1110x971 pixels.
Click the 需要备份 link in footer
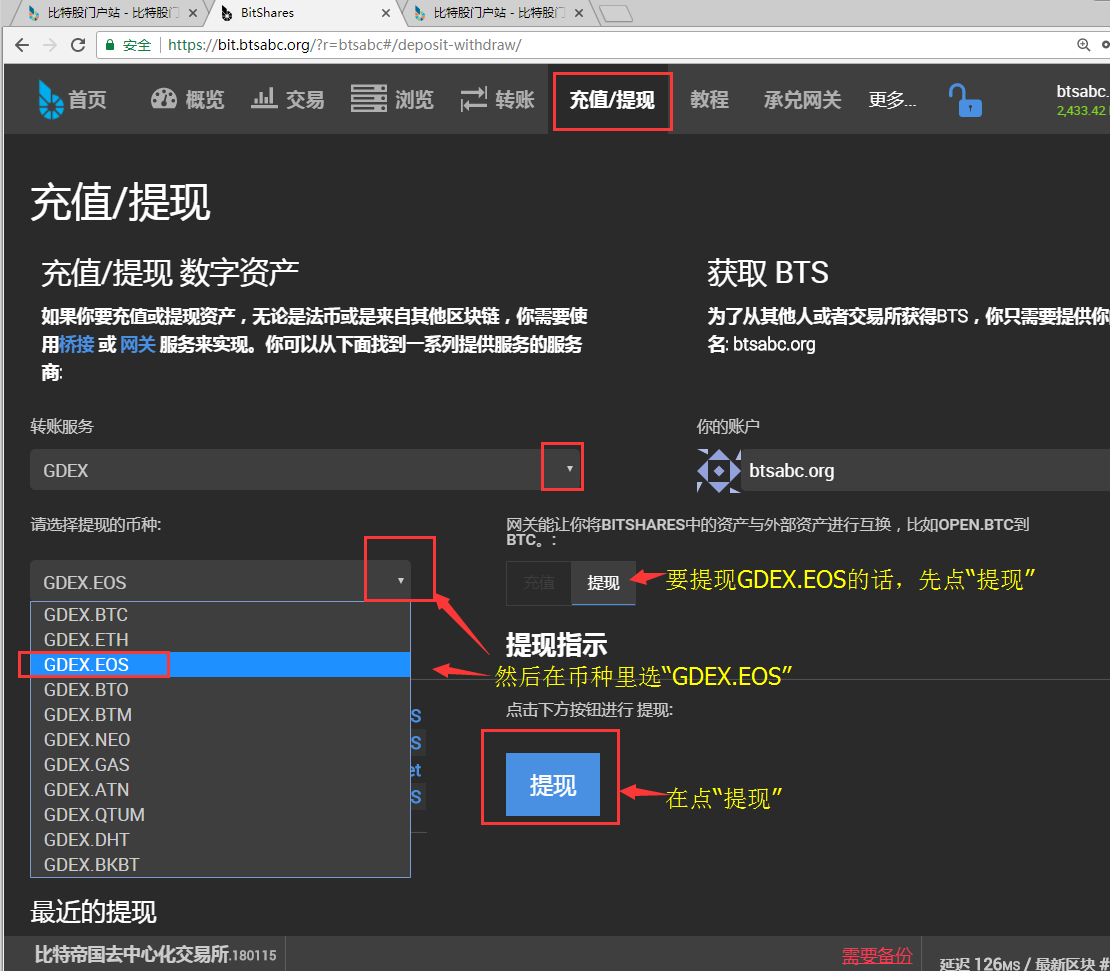877,955
